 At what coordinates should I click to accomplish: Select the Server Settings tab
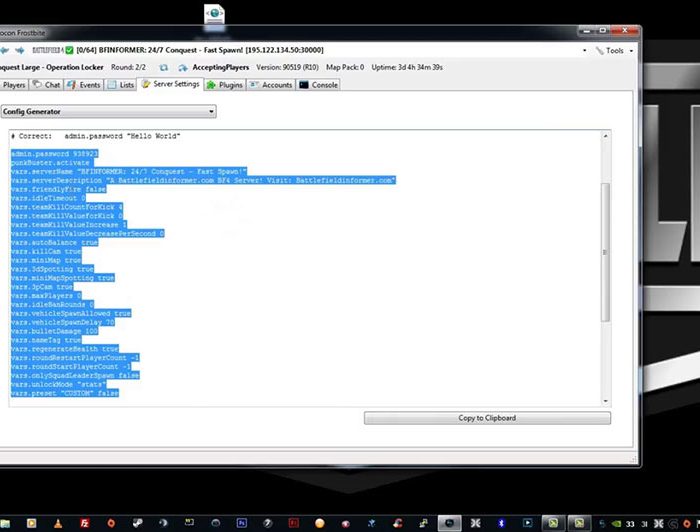[170, 84]
